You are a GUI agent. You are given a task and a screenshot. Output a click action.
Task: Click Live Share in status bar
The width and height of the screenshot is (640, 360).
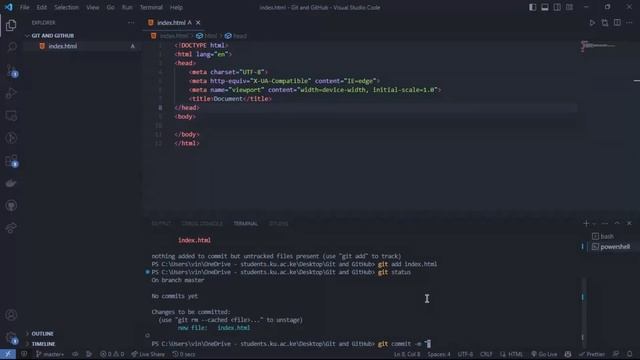[148, 354]
